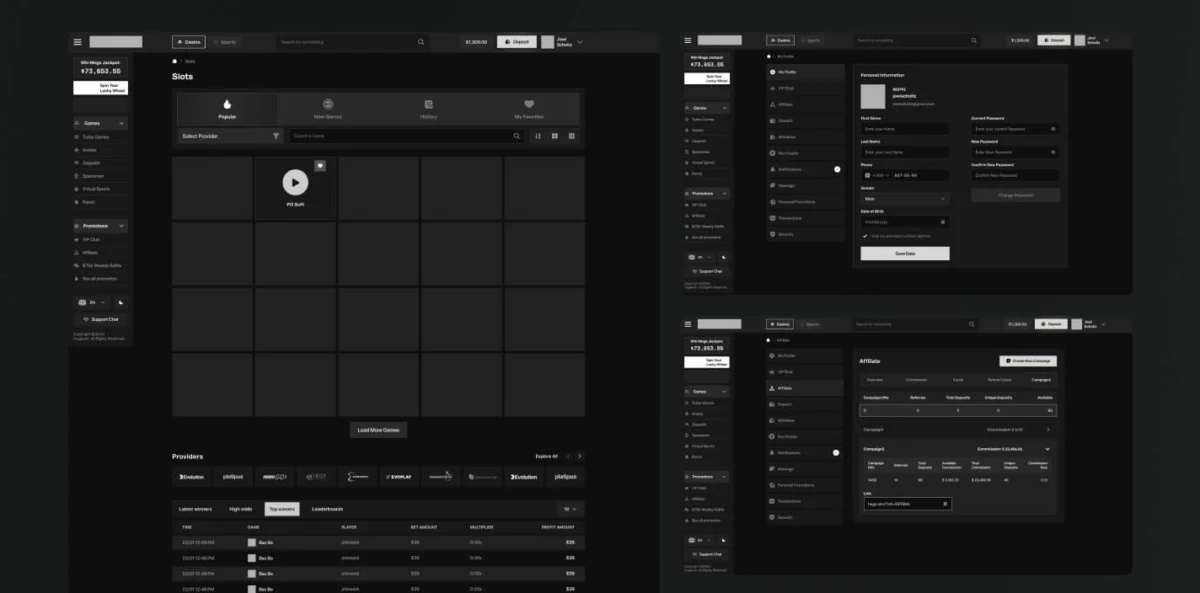This screenshot has width=1200, height=593.
Task: Open Gender dropdown in Personal Information
Action: [x=905, y=199]
